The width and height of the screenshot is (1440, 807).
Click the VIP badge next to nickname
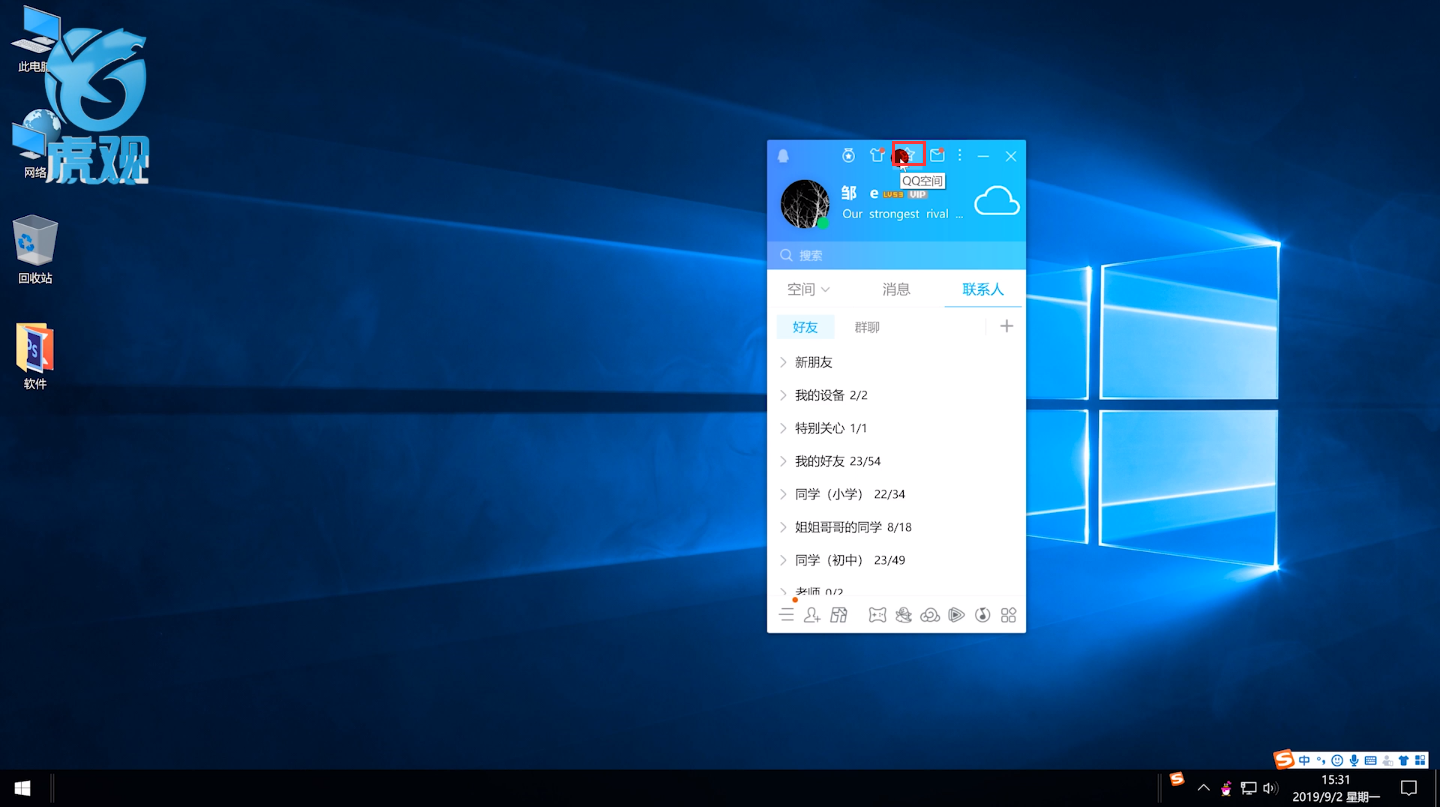[x=917, y=194]
